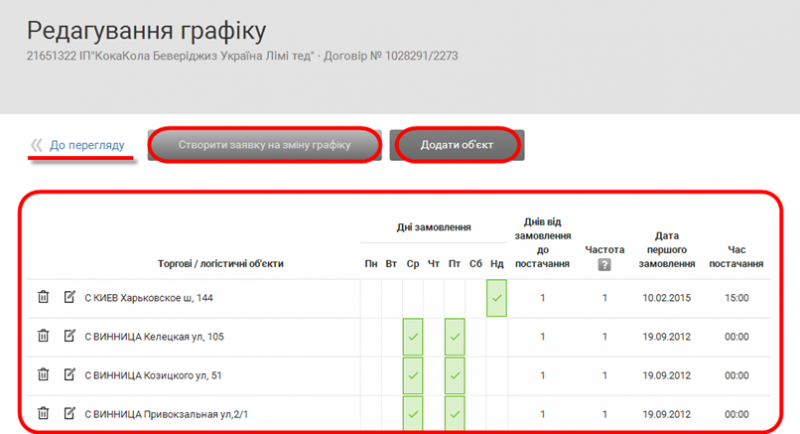Enable Пн for КИЕВ Харьковское ш, 144
Screen dimensions: 800x434
[x=371, y=298]
